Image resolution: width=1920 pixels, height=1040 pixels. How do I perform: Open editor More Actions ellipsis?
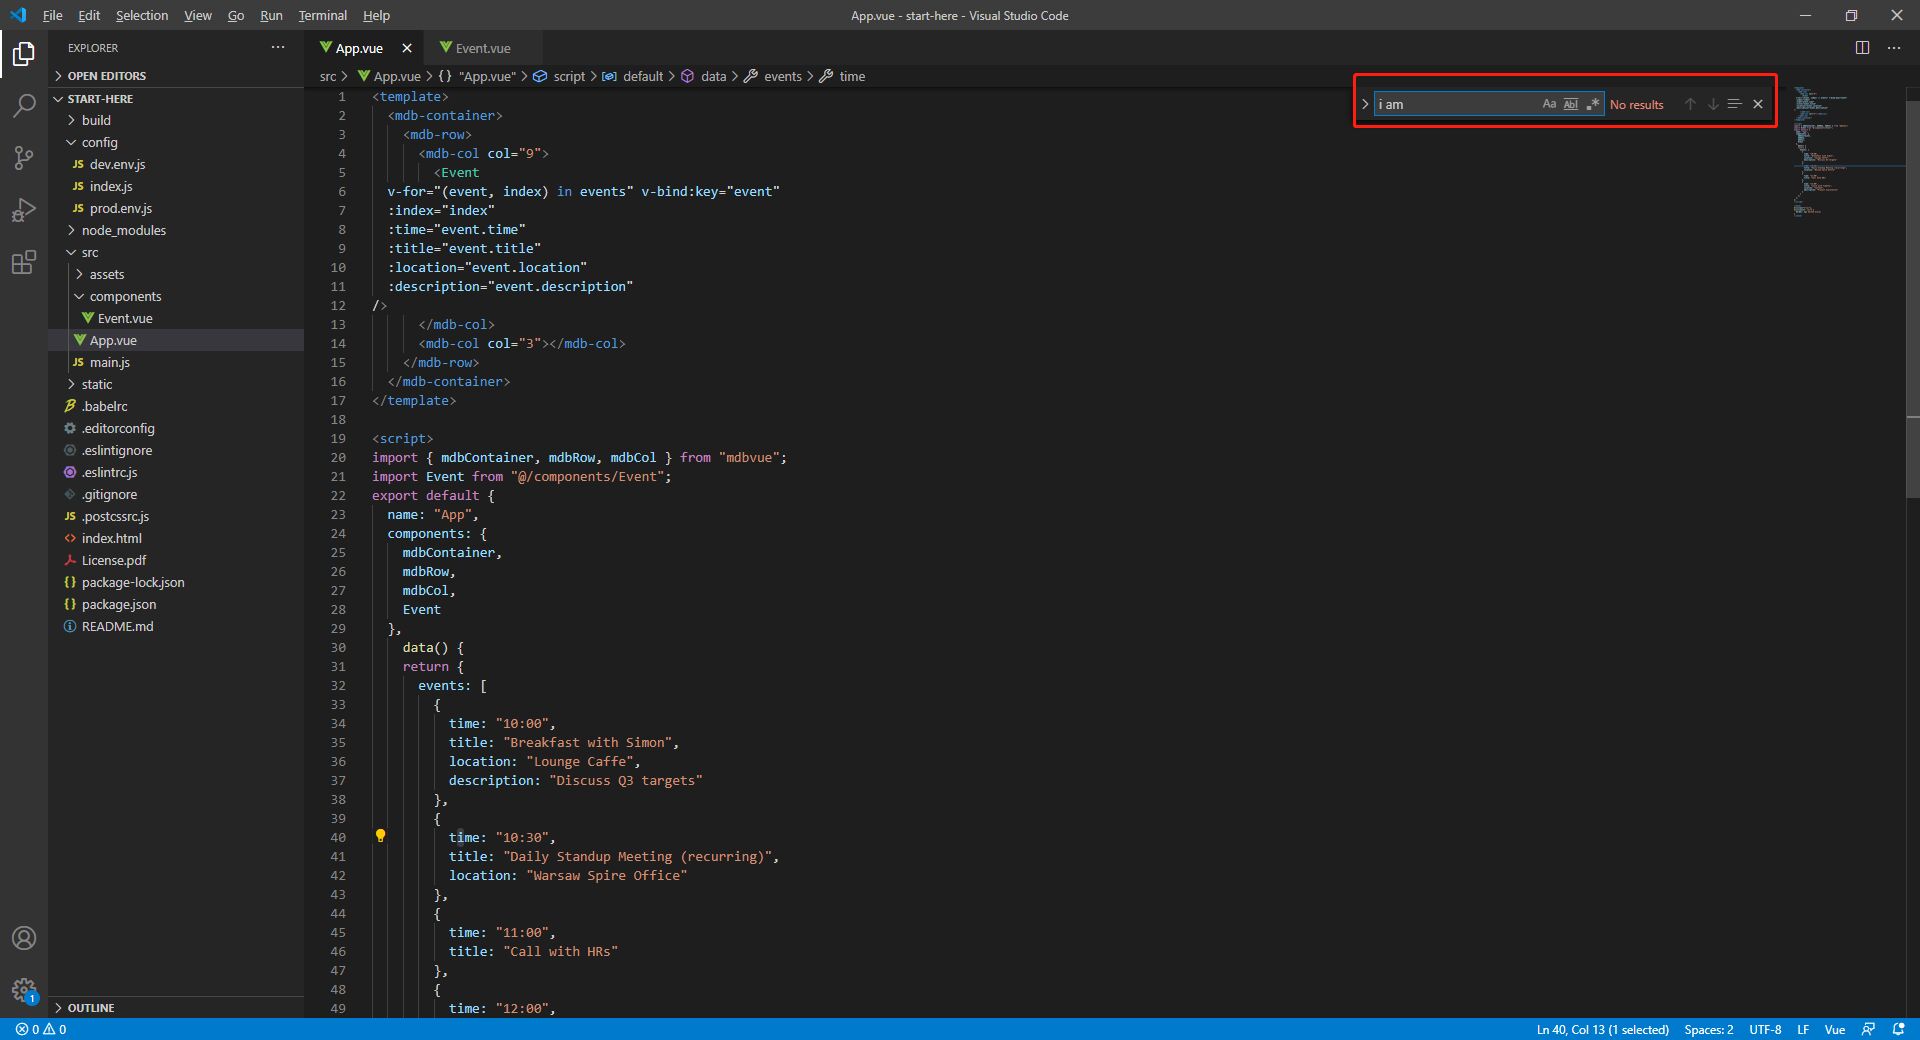(1894, 48)
